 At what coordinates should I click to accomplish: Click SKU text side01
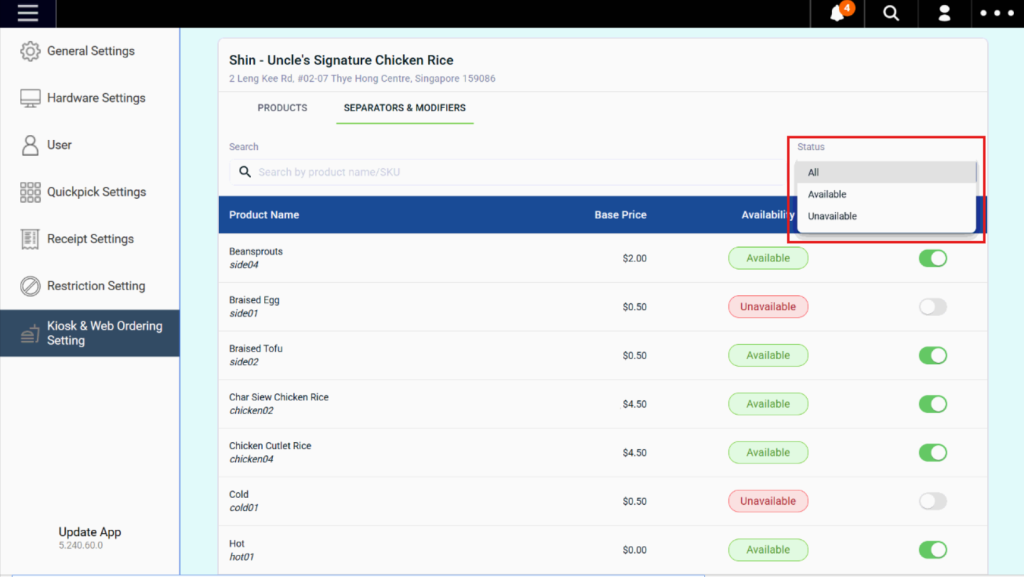coord(244,313)
